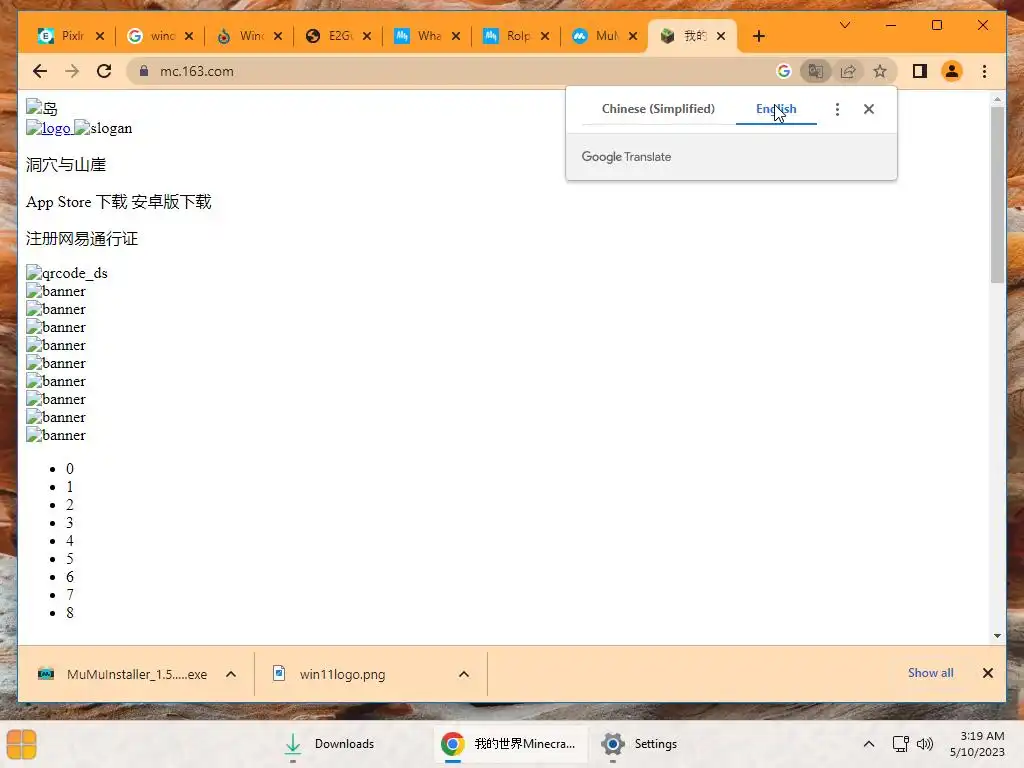
Task: Click the Google icon in address bar
Action: tap(784, 71)
